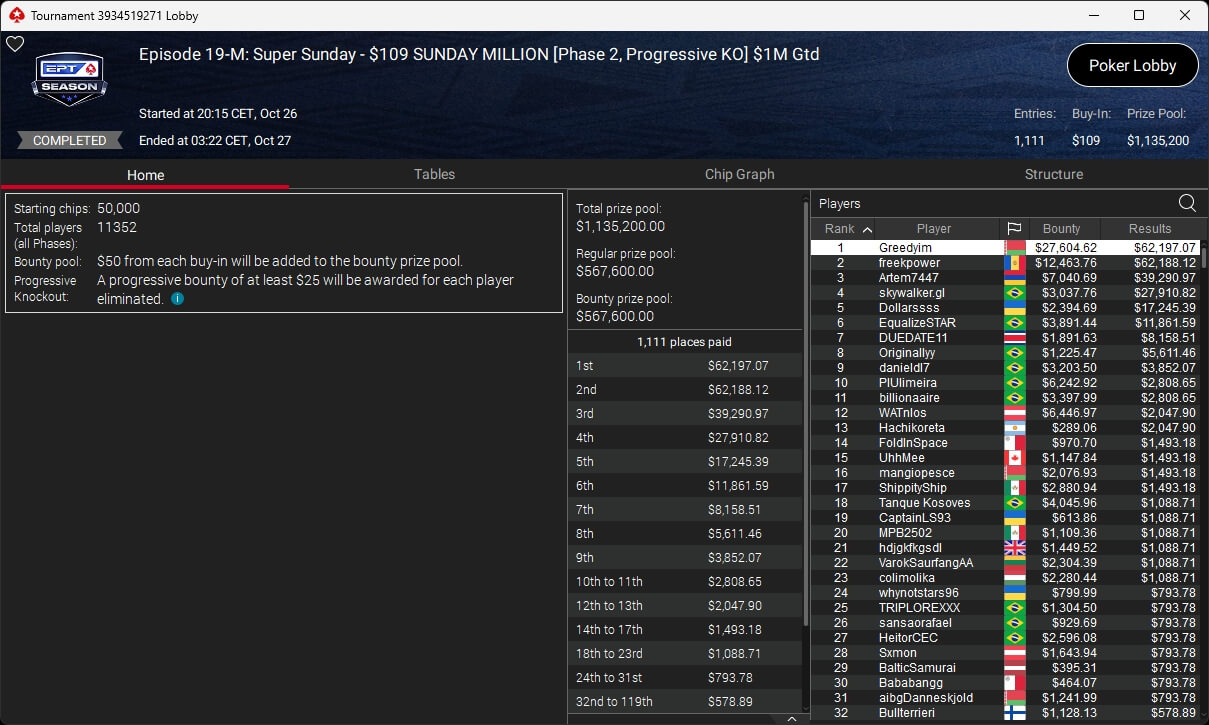Select the freekpower player row

(1004, 262)
